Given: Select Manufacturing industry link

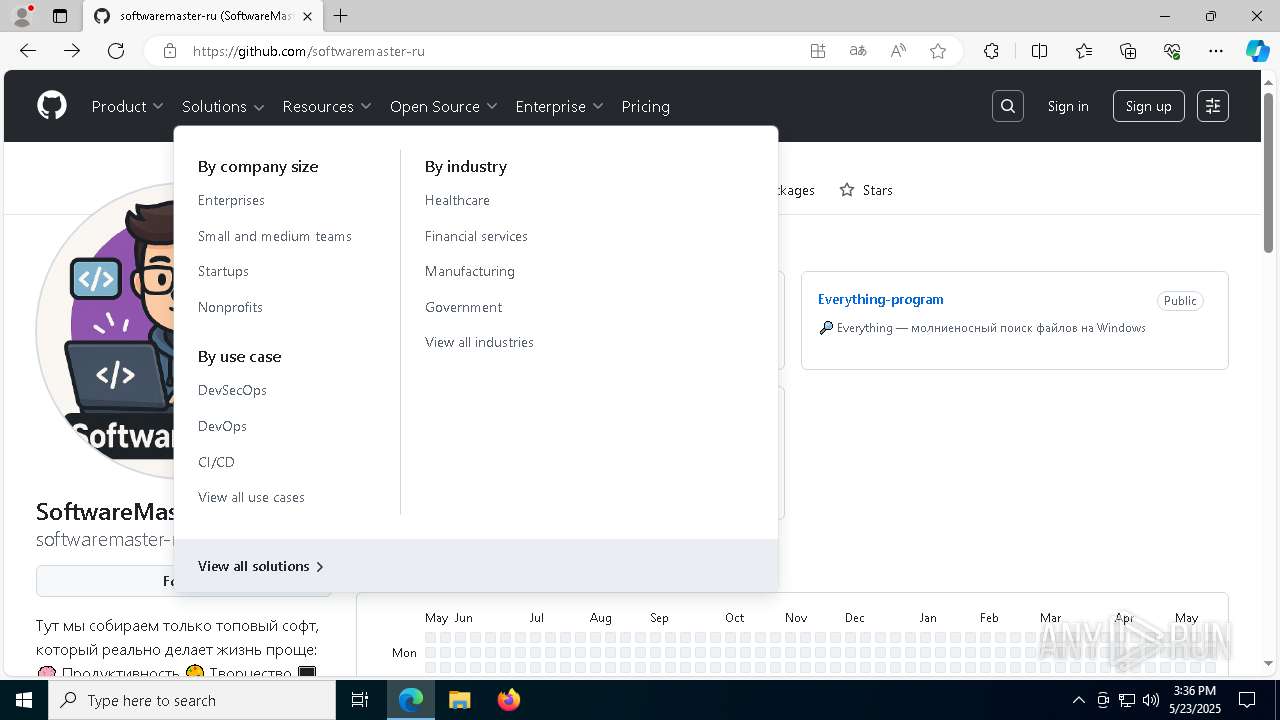Looking at the screenshot, I should (470, 271).
